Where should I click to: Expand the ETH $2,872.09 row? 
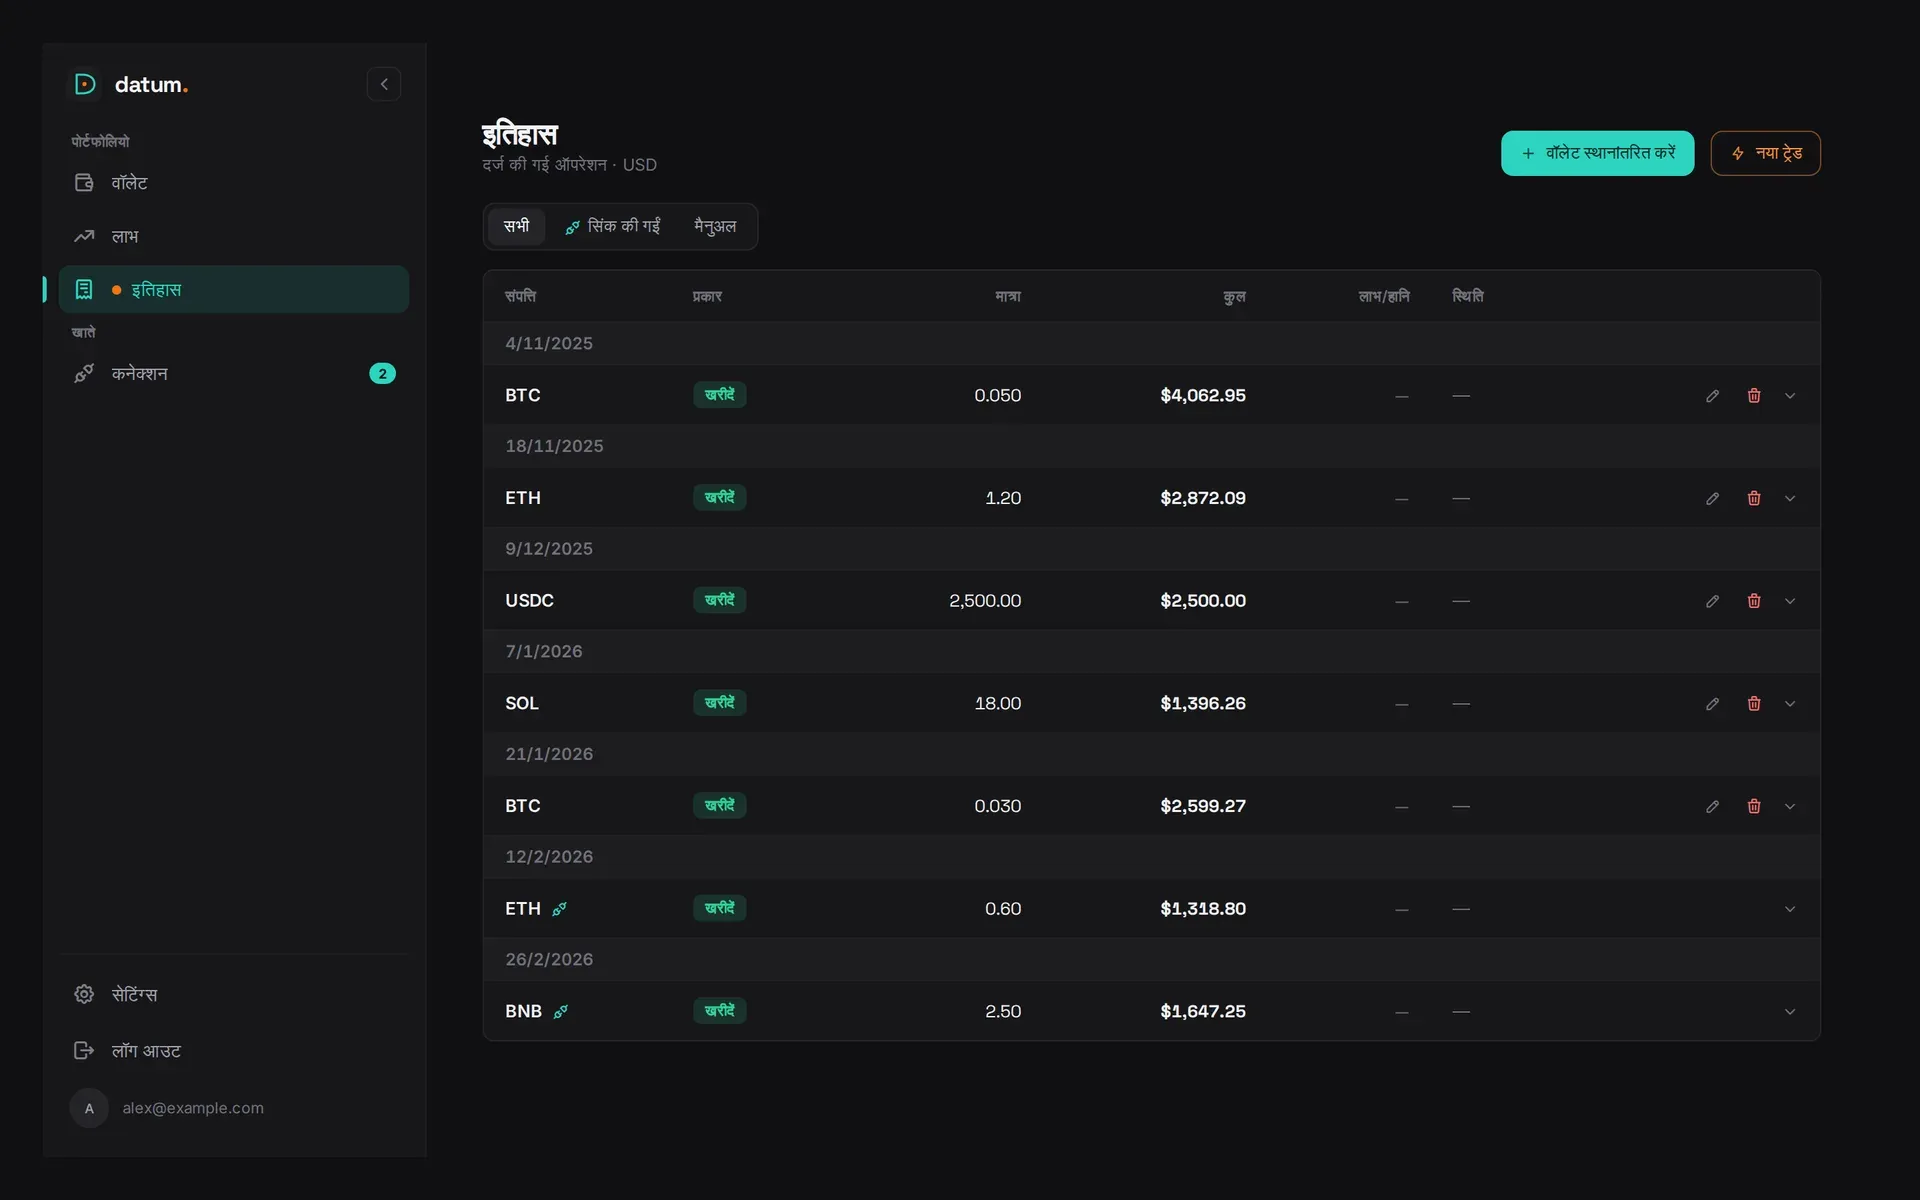click(1790, 498)
